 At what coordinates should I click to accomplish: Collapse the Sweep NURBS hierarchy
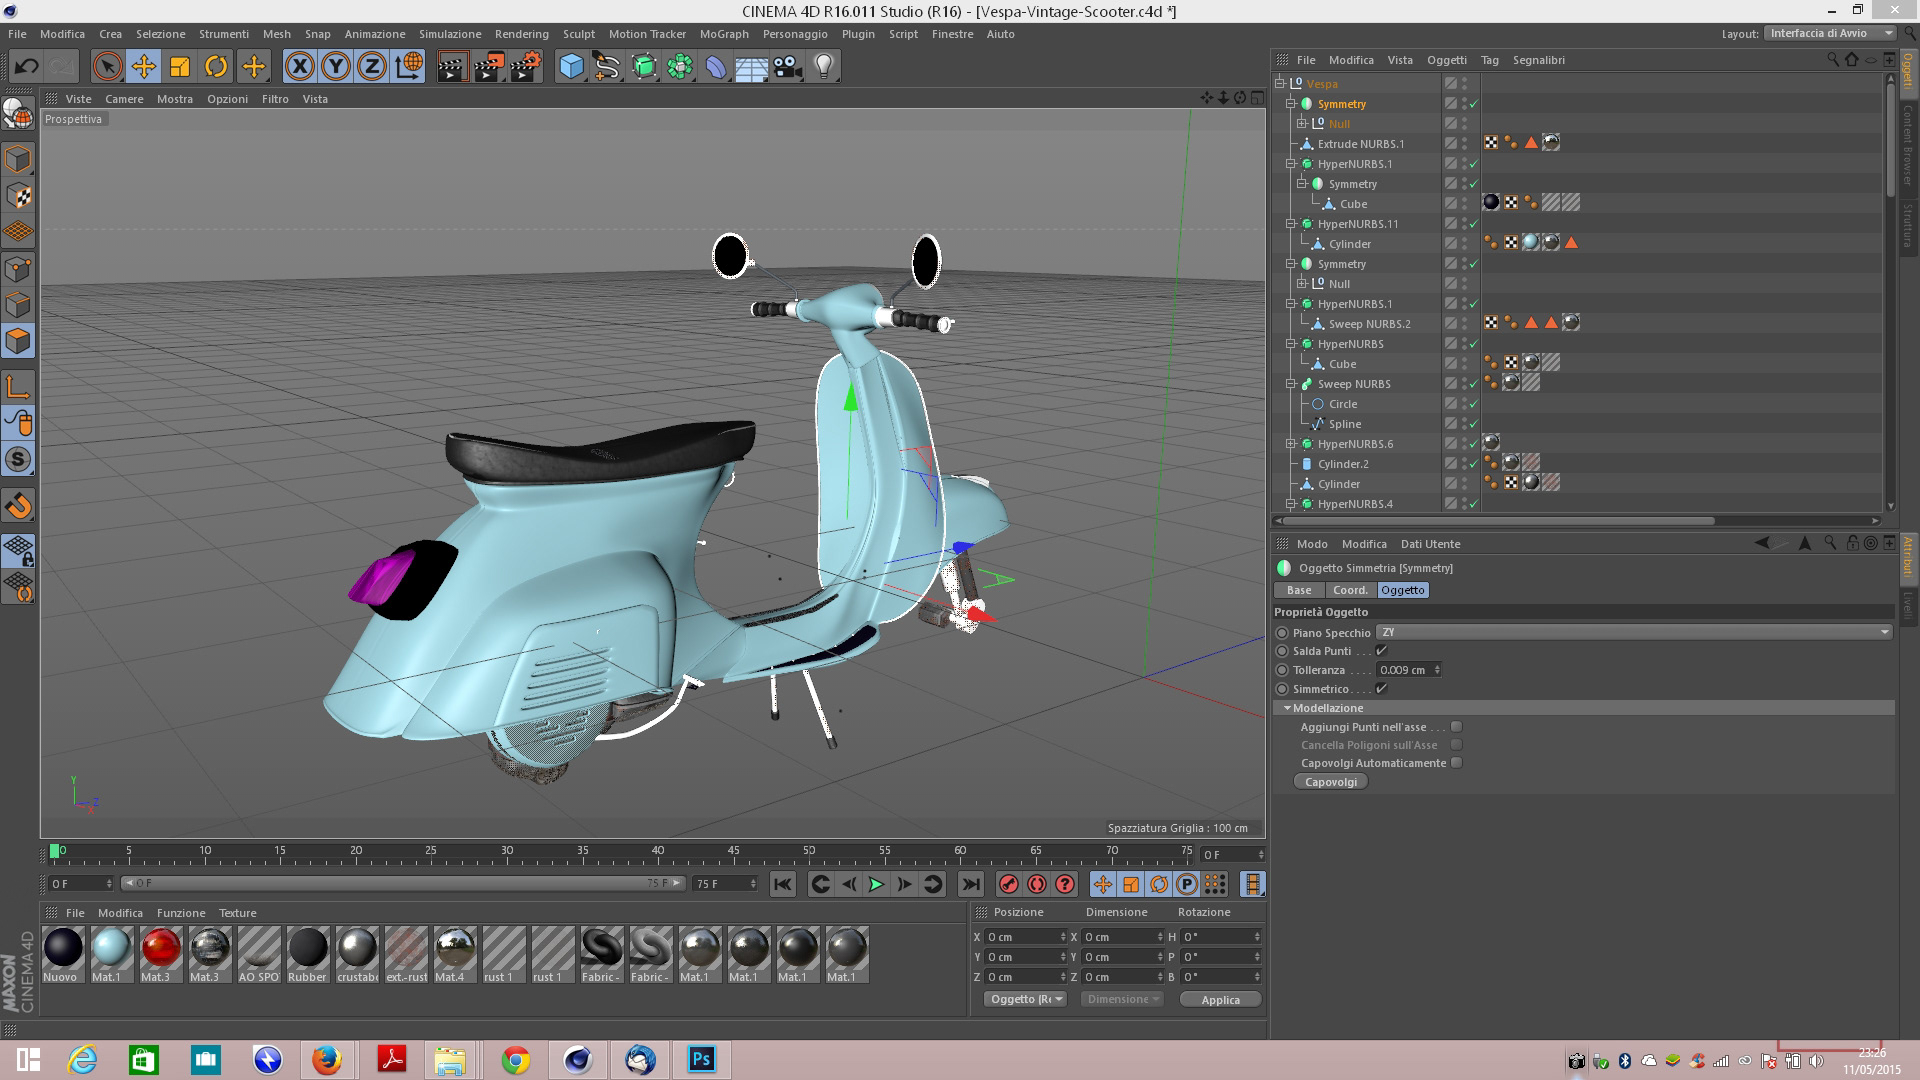tap(1291, 384)
